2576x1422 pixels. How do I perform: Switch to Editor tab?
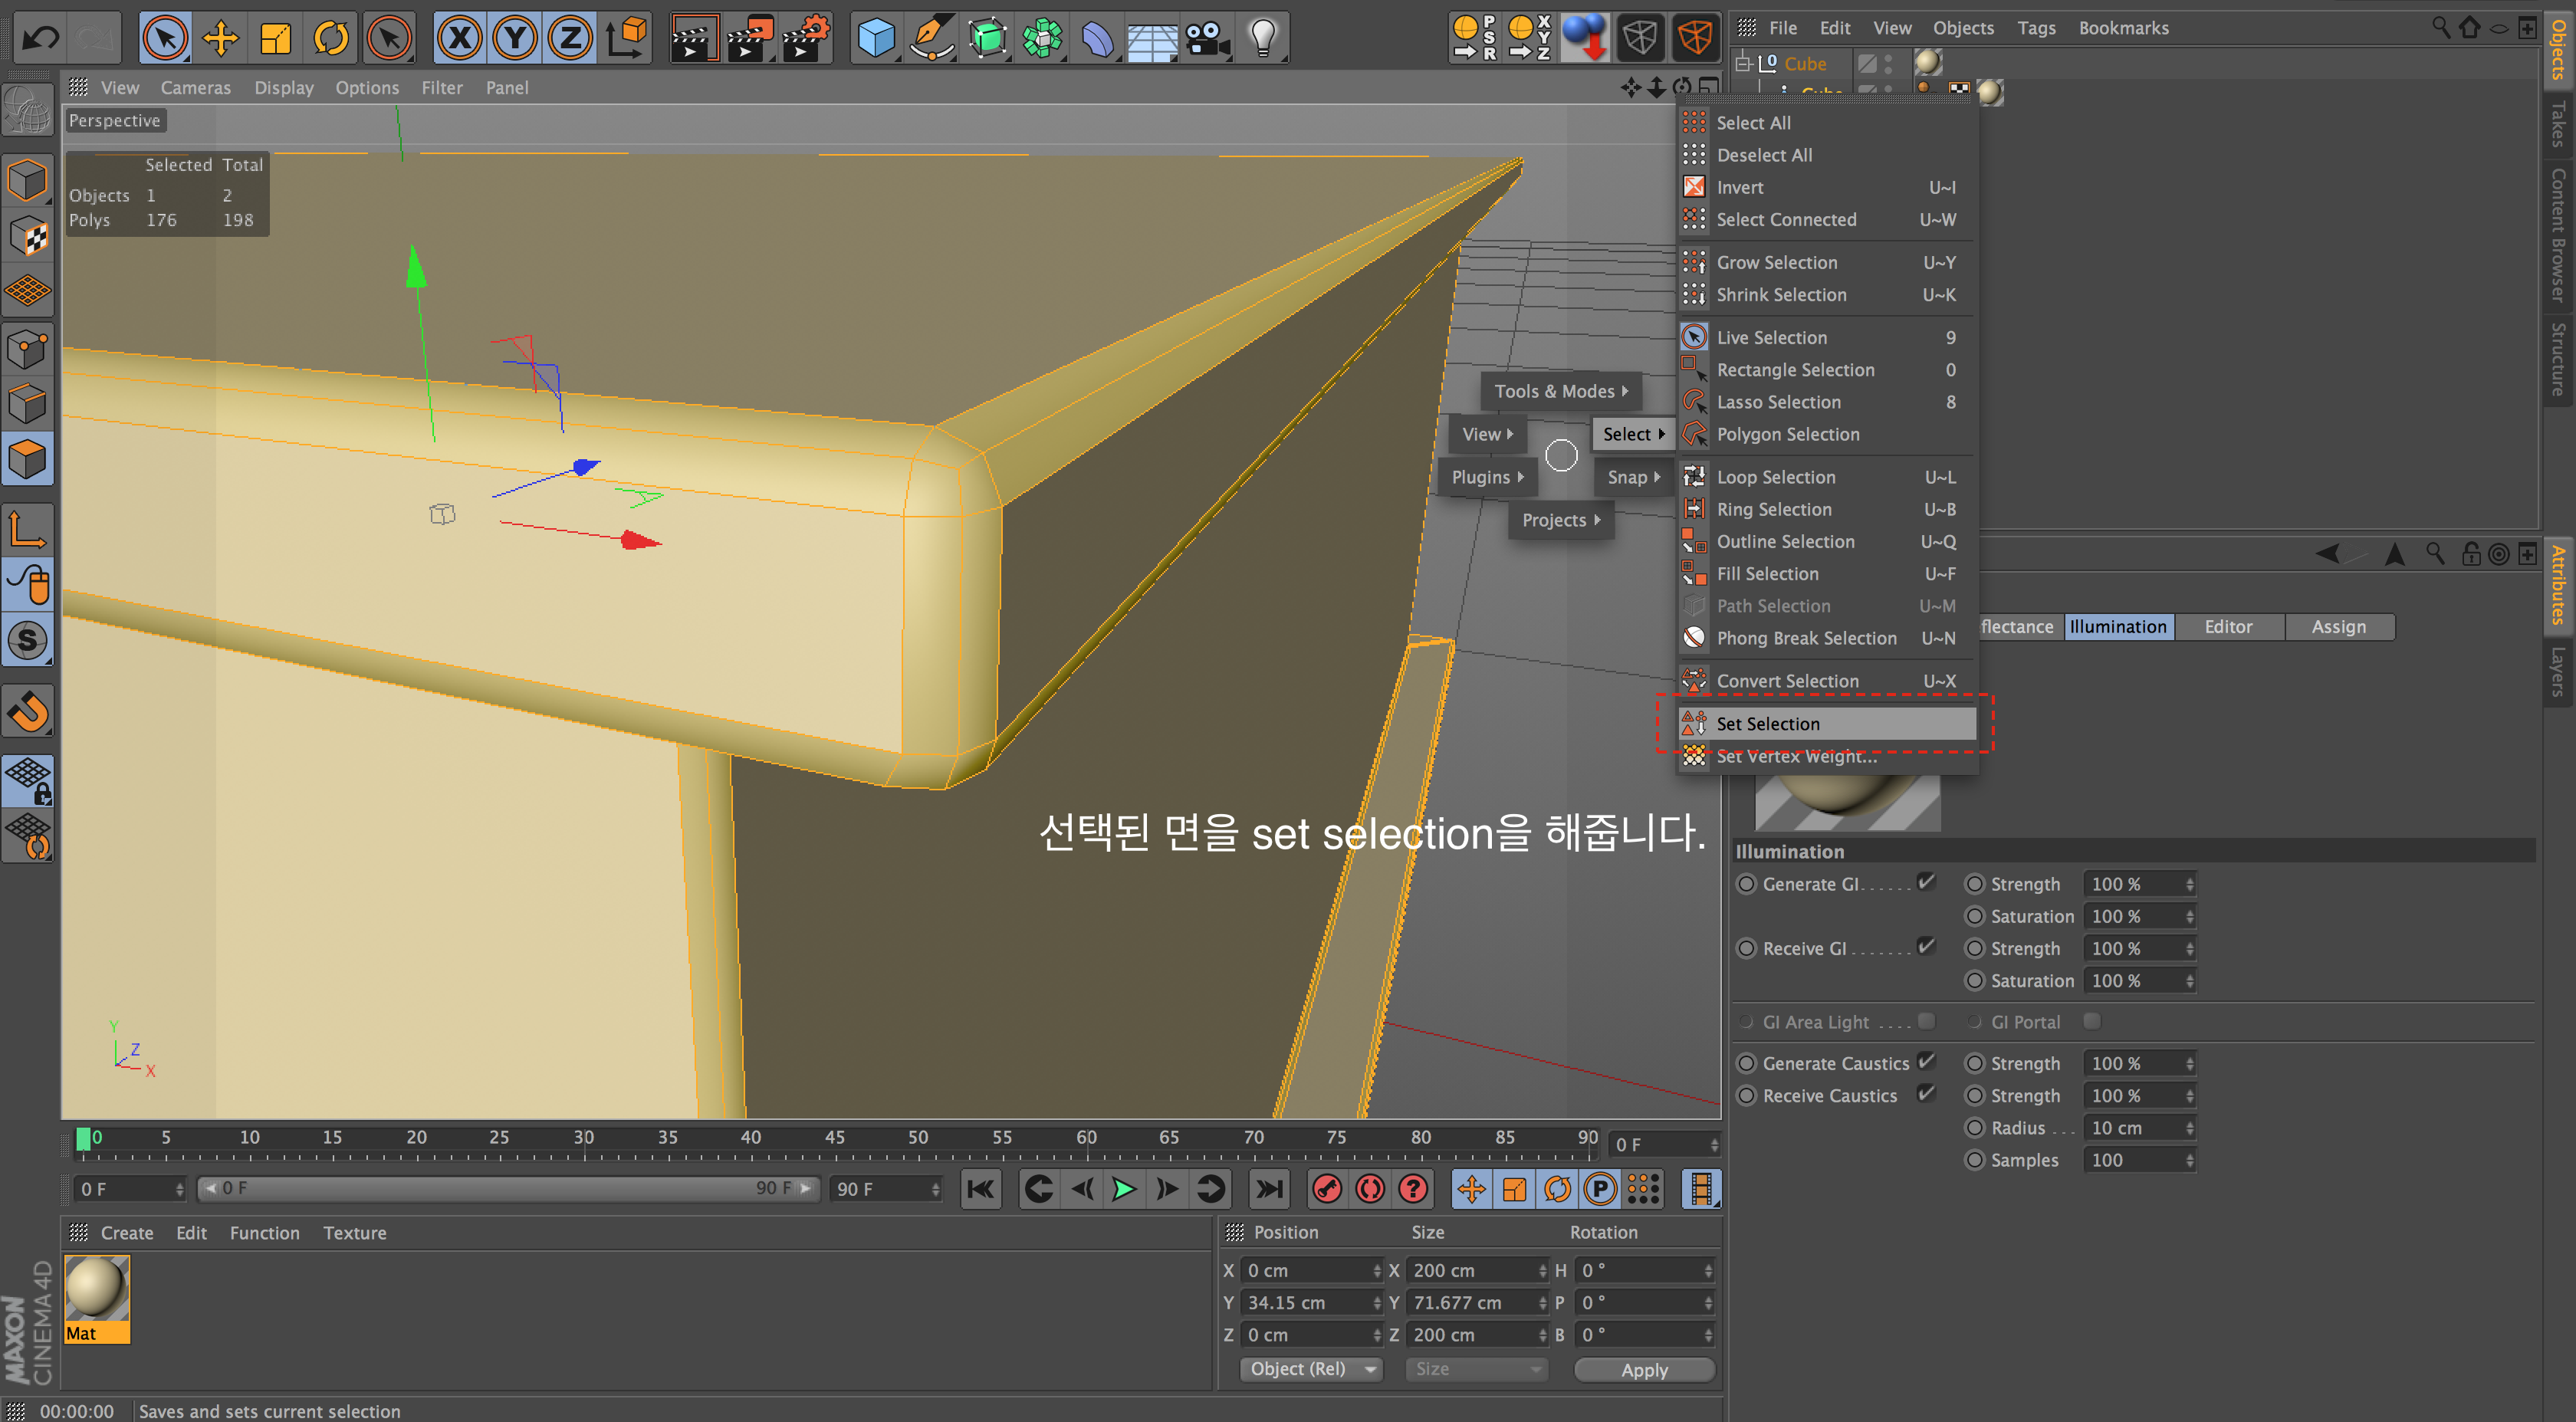2228,626
